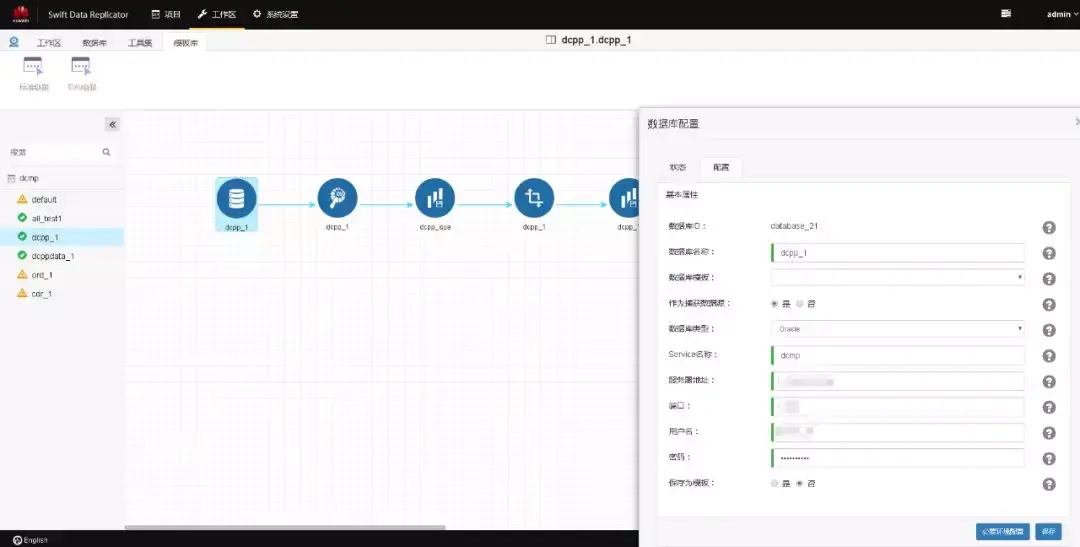The height and width of the screenshot is (547, 1080).
Task: Focus the Service名称 input field
Action: (x=897, y=355)
